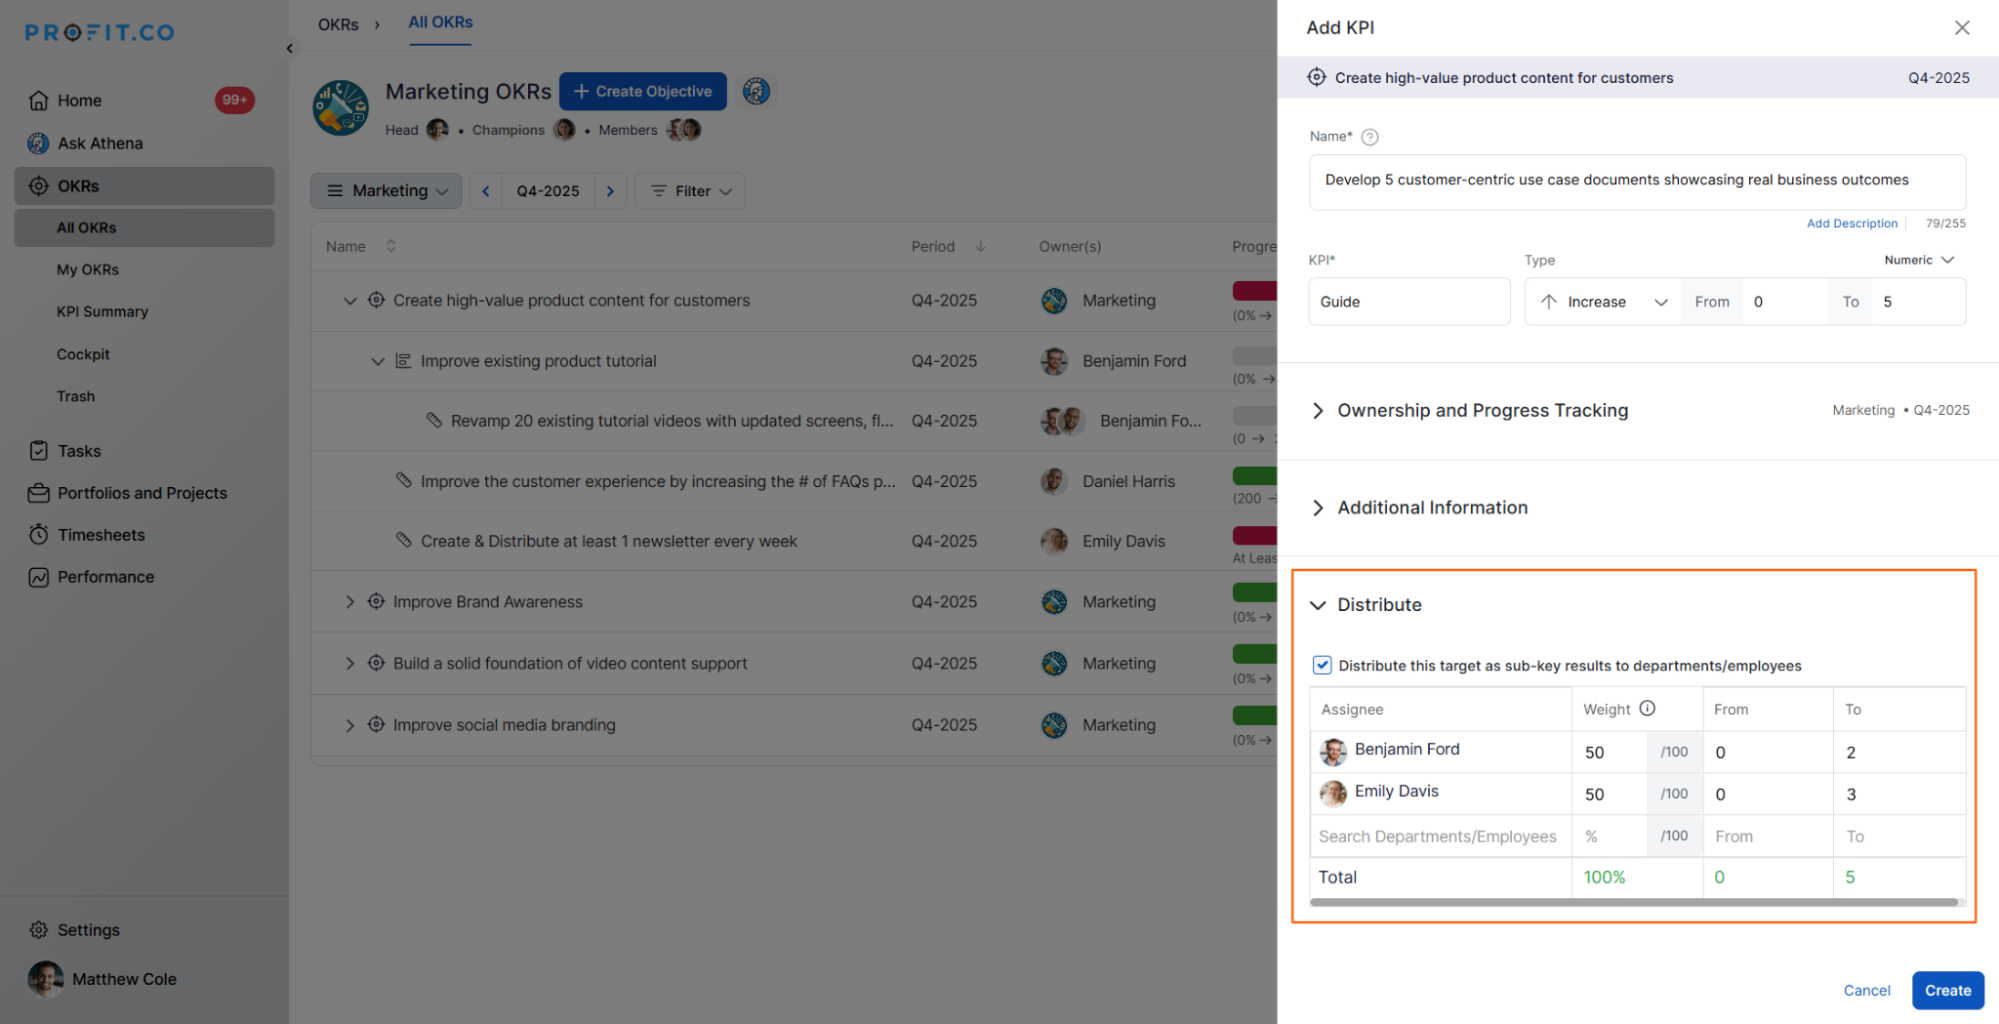Screen dimensions: 1999x1024
Task: Click progress bar for Improve Brand Awareness
Action: [1255, 592]
